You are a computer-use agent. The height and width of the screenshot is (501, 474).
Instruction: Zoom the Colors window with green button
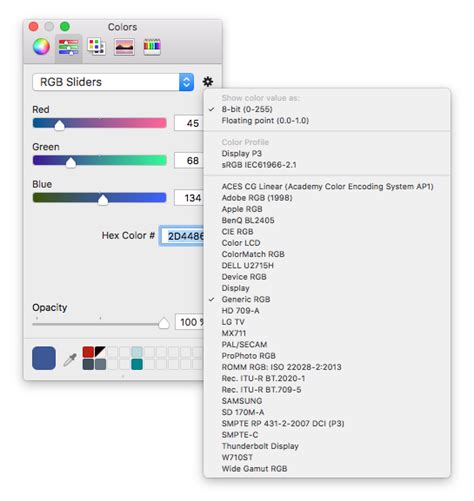(x=65, y=26)
